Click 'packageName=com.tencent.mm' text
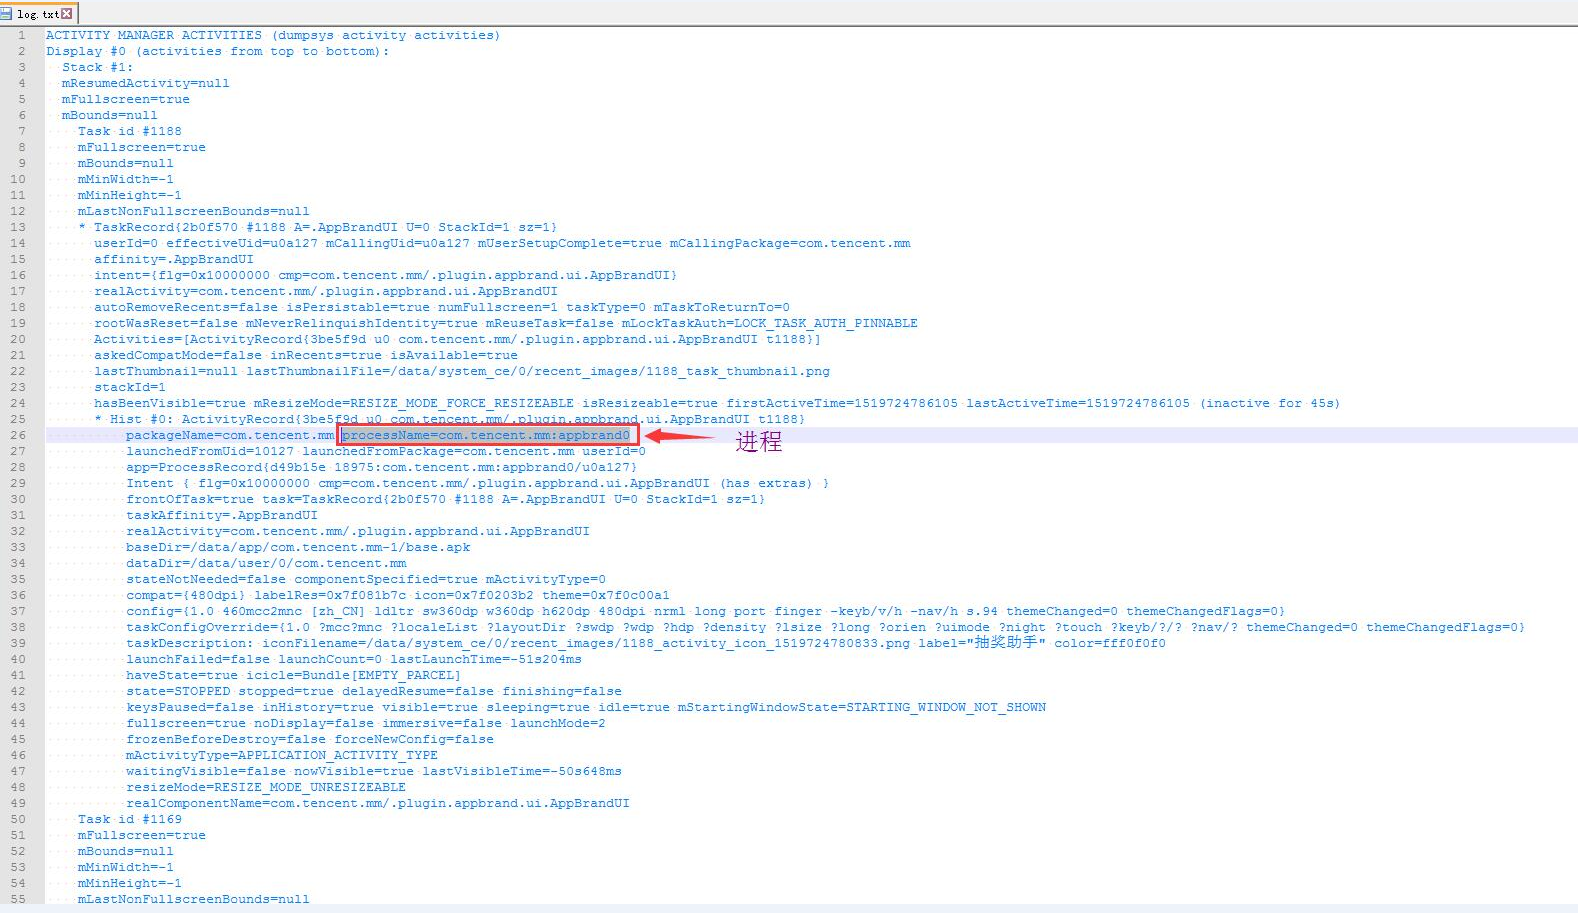 pos(230,435)
